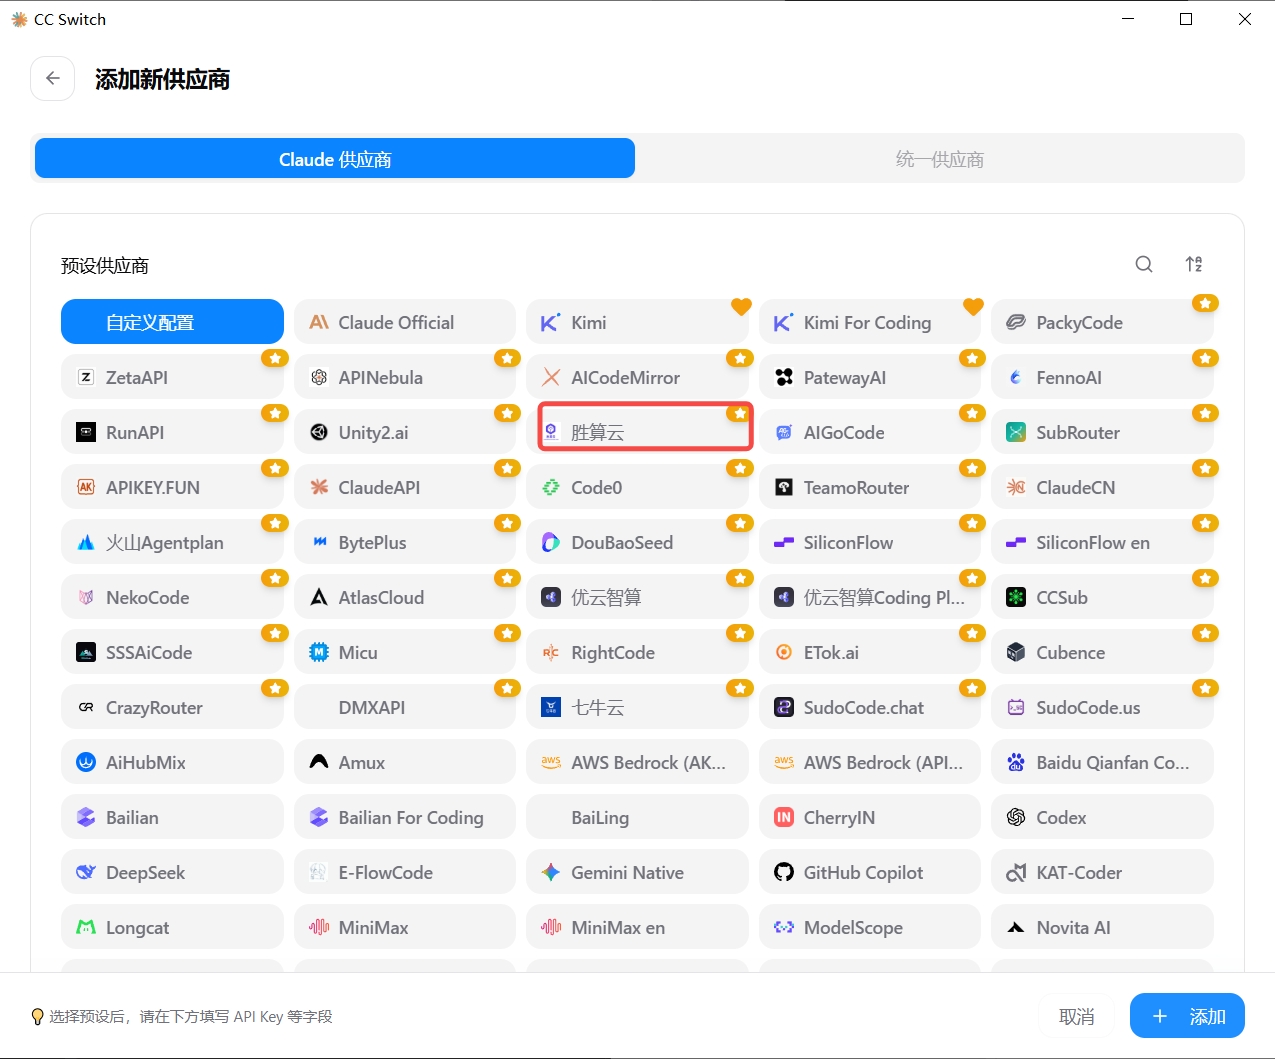Image resolution: width=1275 pixels, height=1059 pixels.
Task: Click the APIKEY.FUN logo icon
Action: pos(86,487)
